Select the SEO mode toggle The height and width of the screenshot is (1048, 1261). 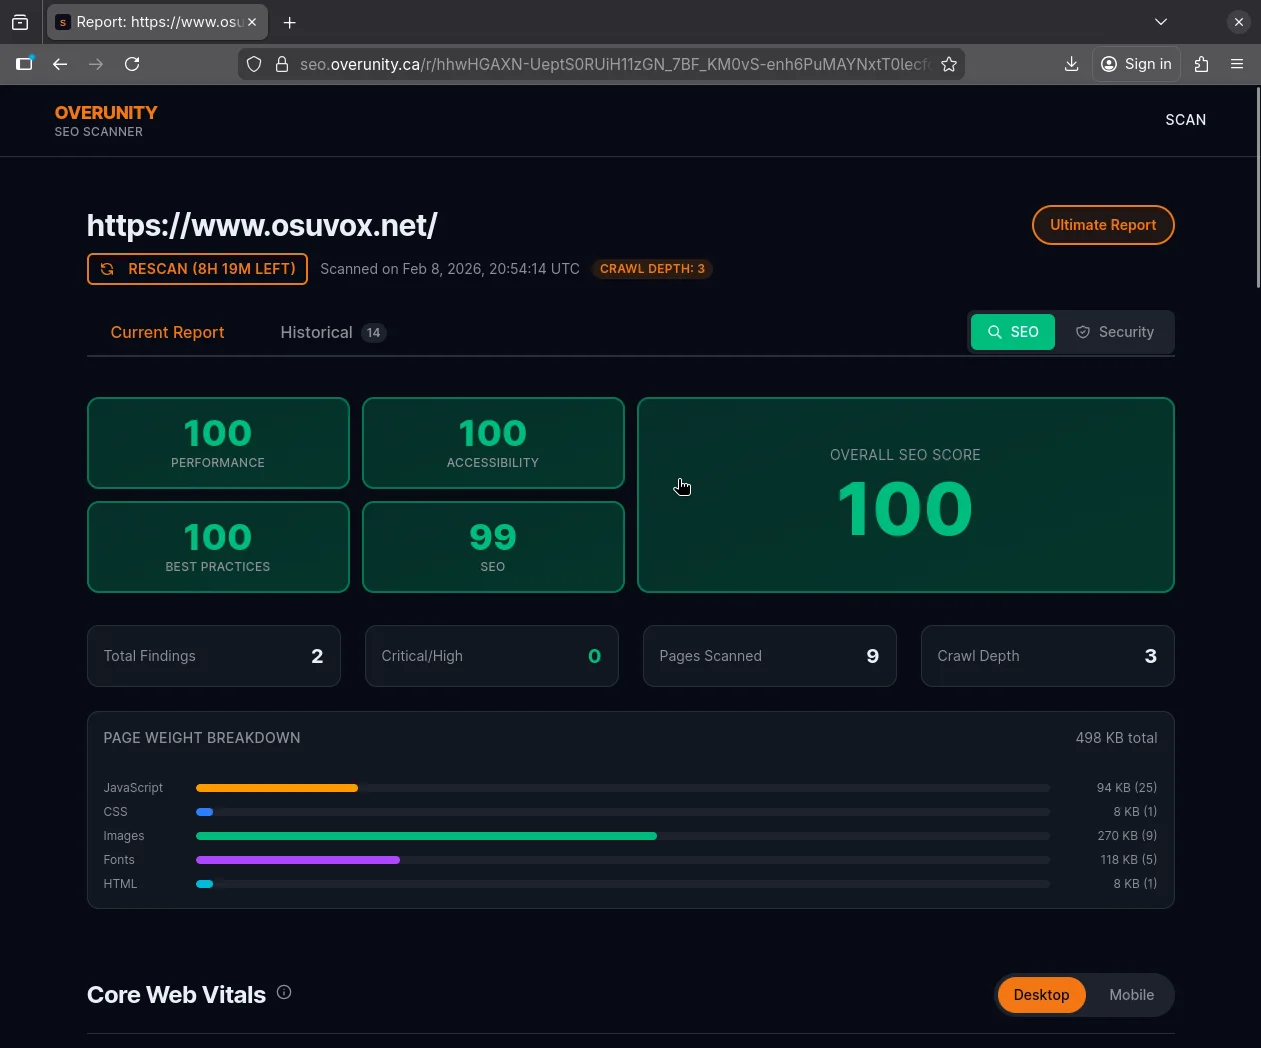coord(1013,332)
